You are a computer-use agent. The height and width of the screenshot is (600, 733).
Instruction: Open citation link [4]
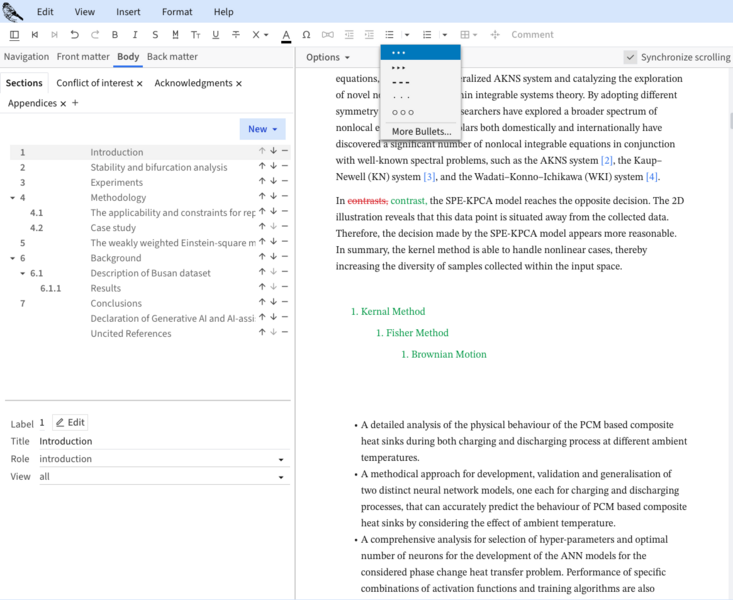(652, 177)
